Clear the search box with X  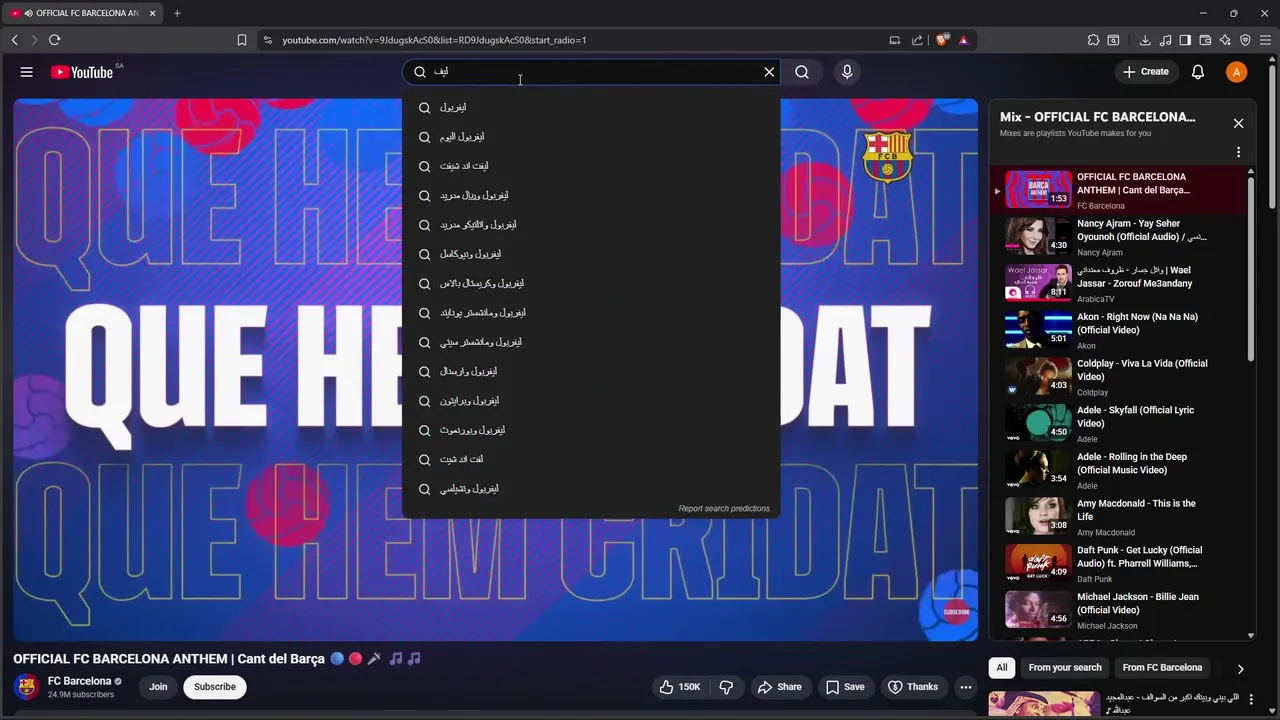pos(769,72)
